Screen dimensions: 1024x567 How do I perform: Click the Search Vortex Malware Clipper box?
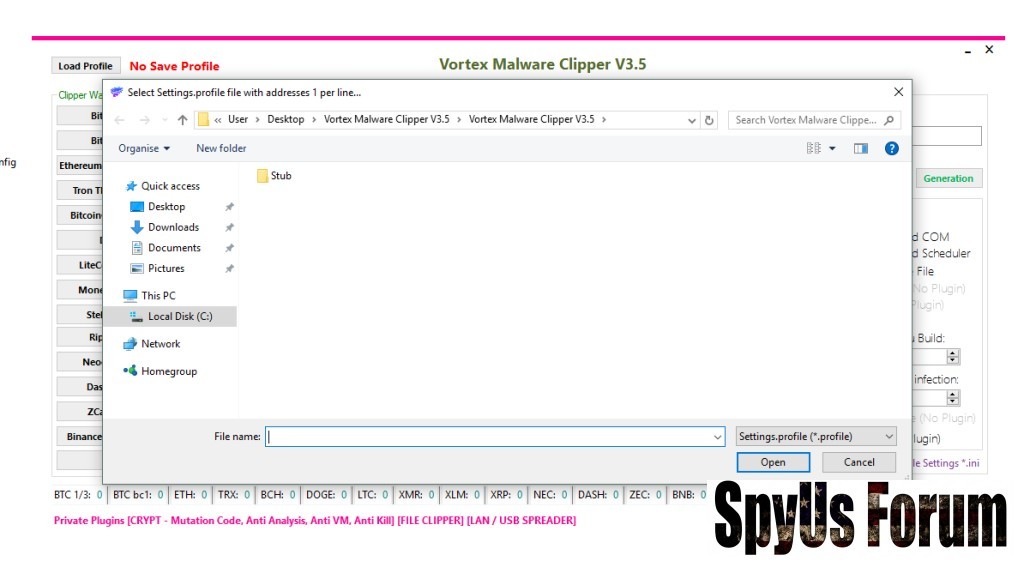pyautogui.click(x=806, y=120)
